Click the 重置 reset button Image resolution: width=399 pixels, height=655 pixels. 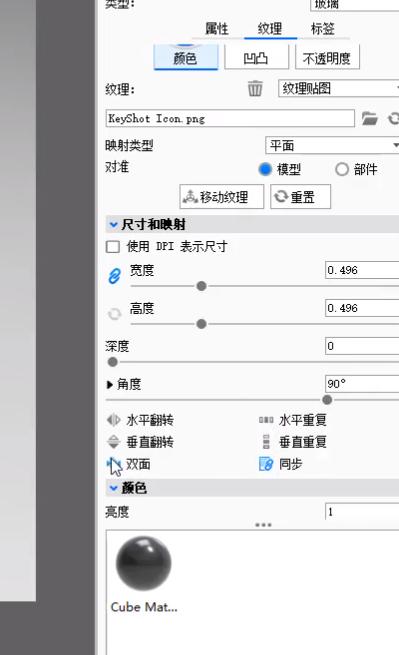point(300,196)
